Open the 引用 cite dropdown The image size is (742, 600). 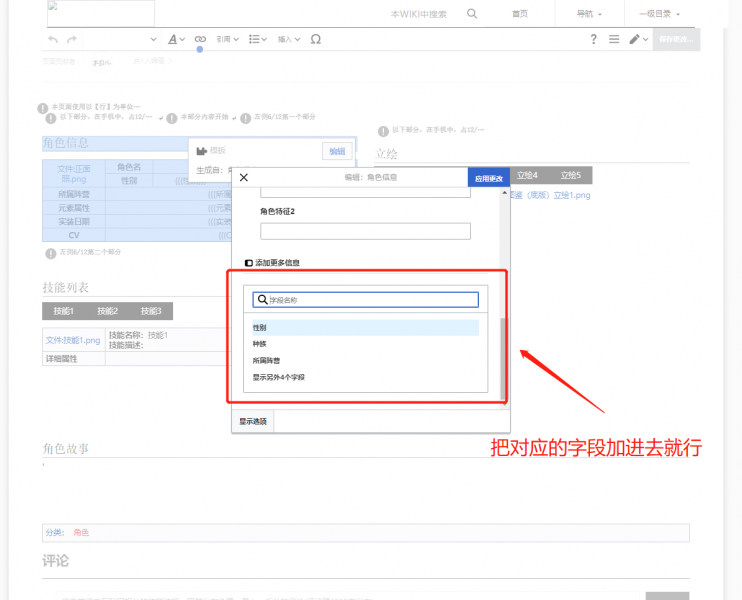click(228, 39)
